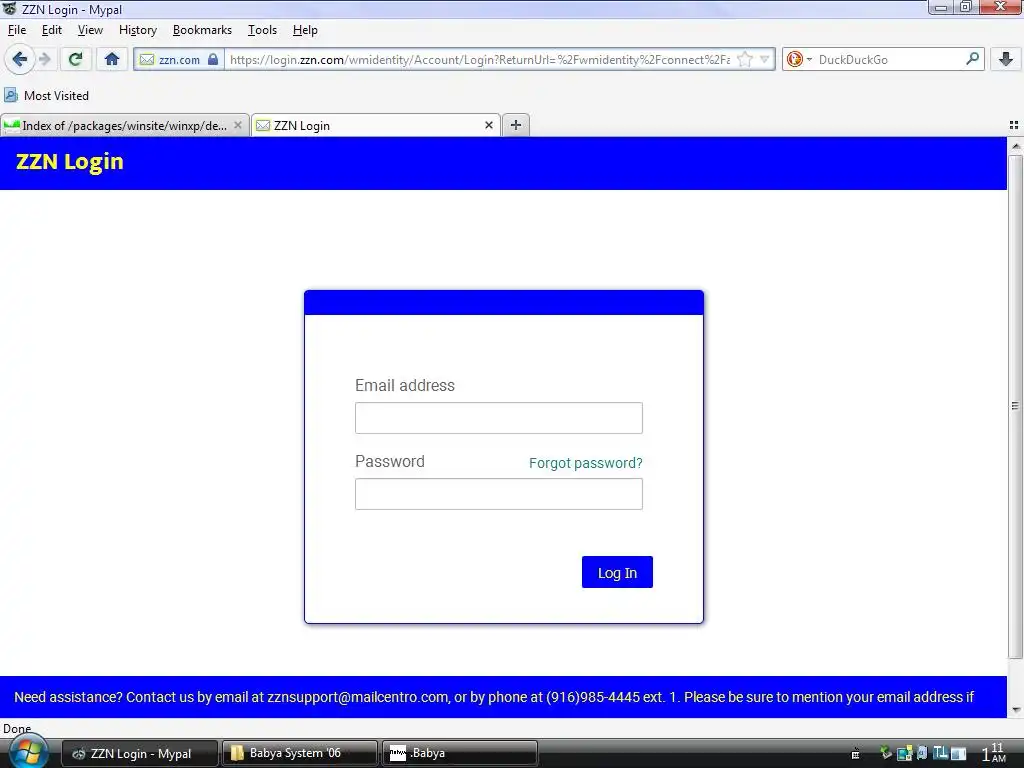Focus the Password field

coord(499,494)
